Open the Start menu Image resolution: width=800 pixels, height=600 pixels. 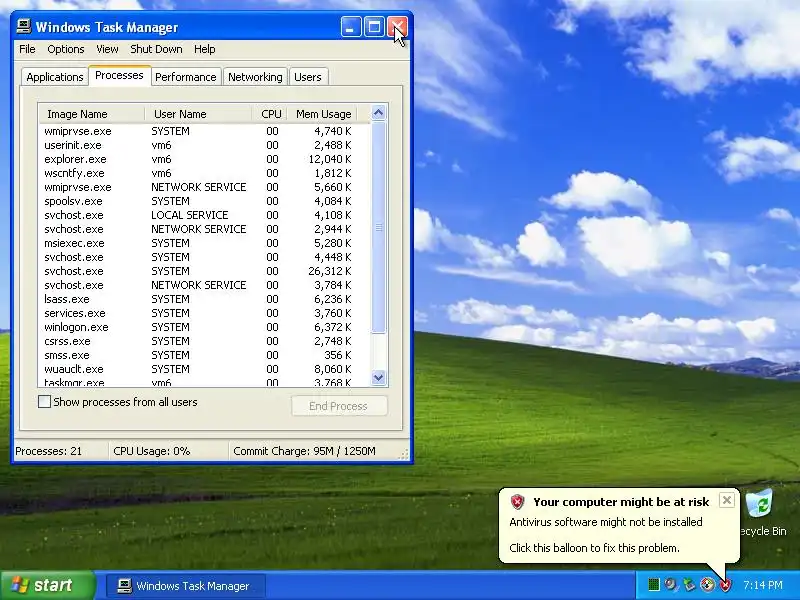(x=48, y=585)
